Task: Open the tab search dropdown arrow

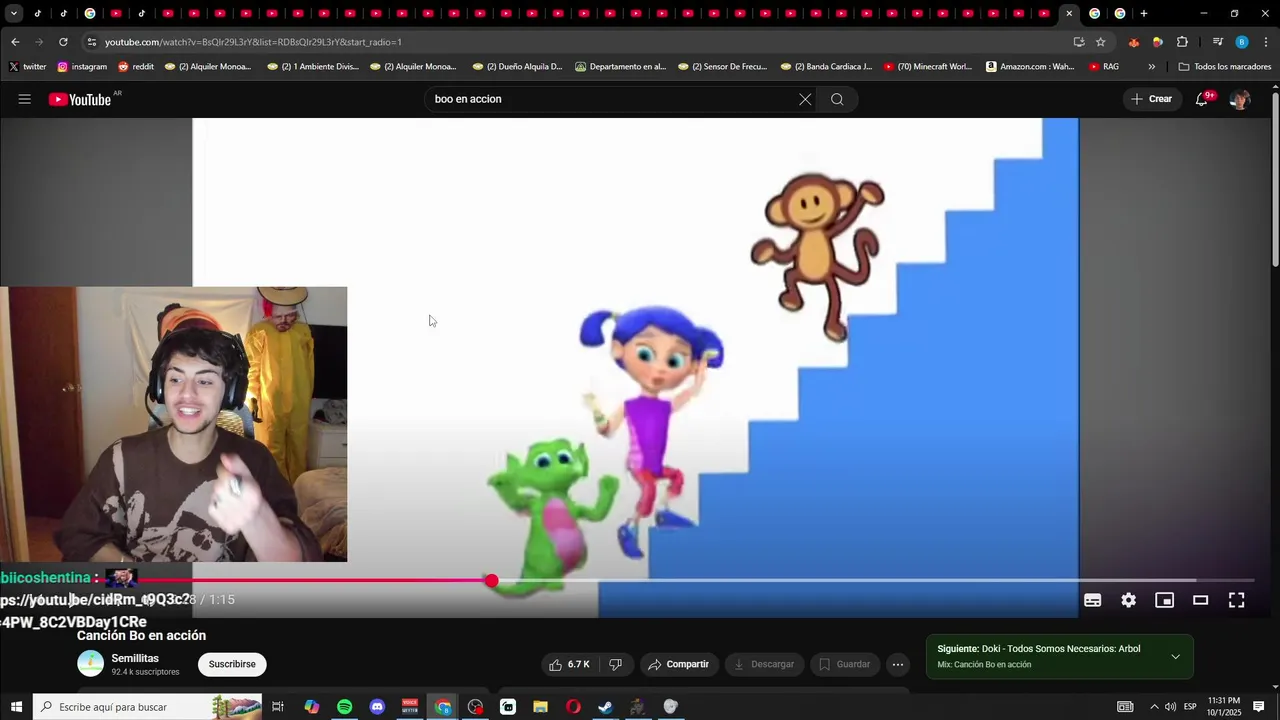Action: click(14, 13)
